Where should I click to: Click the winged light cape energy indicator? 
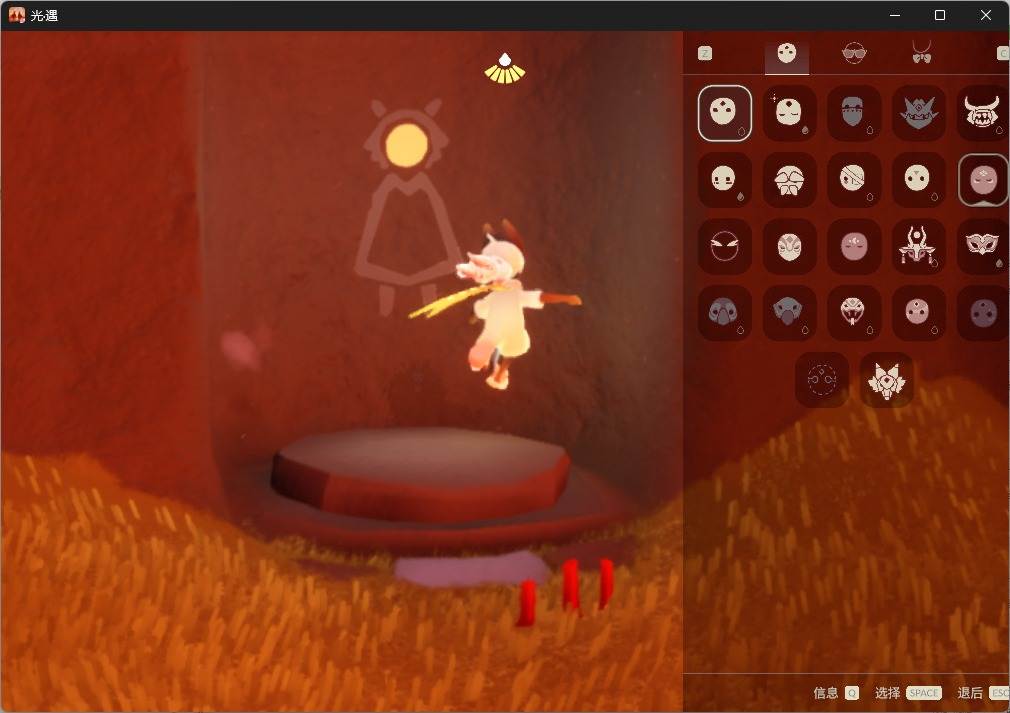[x=505, y=69]
